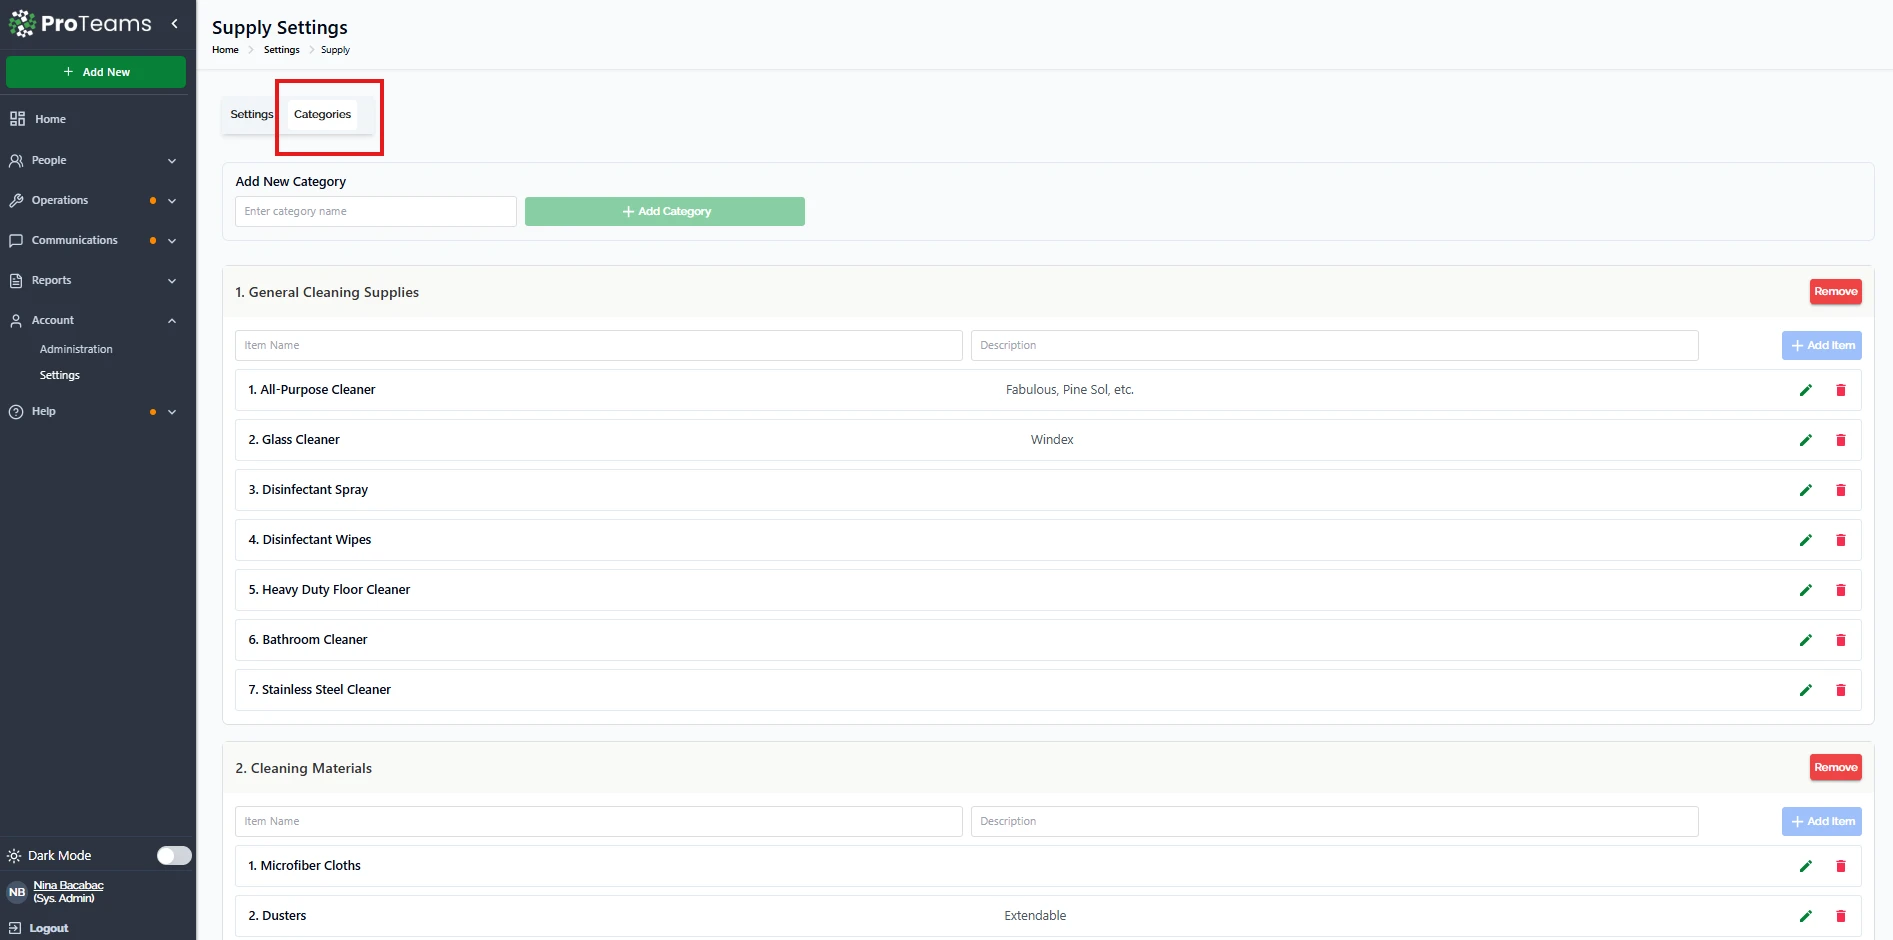Delete the Bathroom Cleaner row
The image size is (1893, 940).
pos(1840,640)
